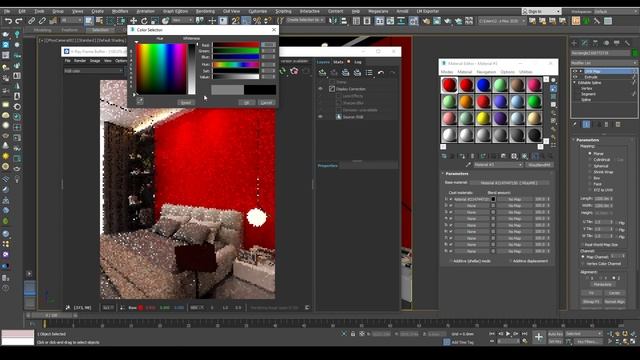This screenshot has height=360, width=640.
Task: Click the undo arrow in frame buffer layers
Action: tap(380, 73)
